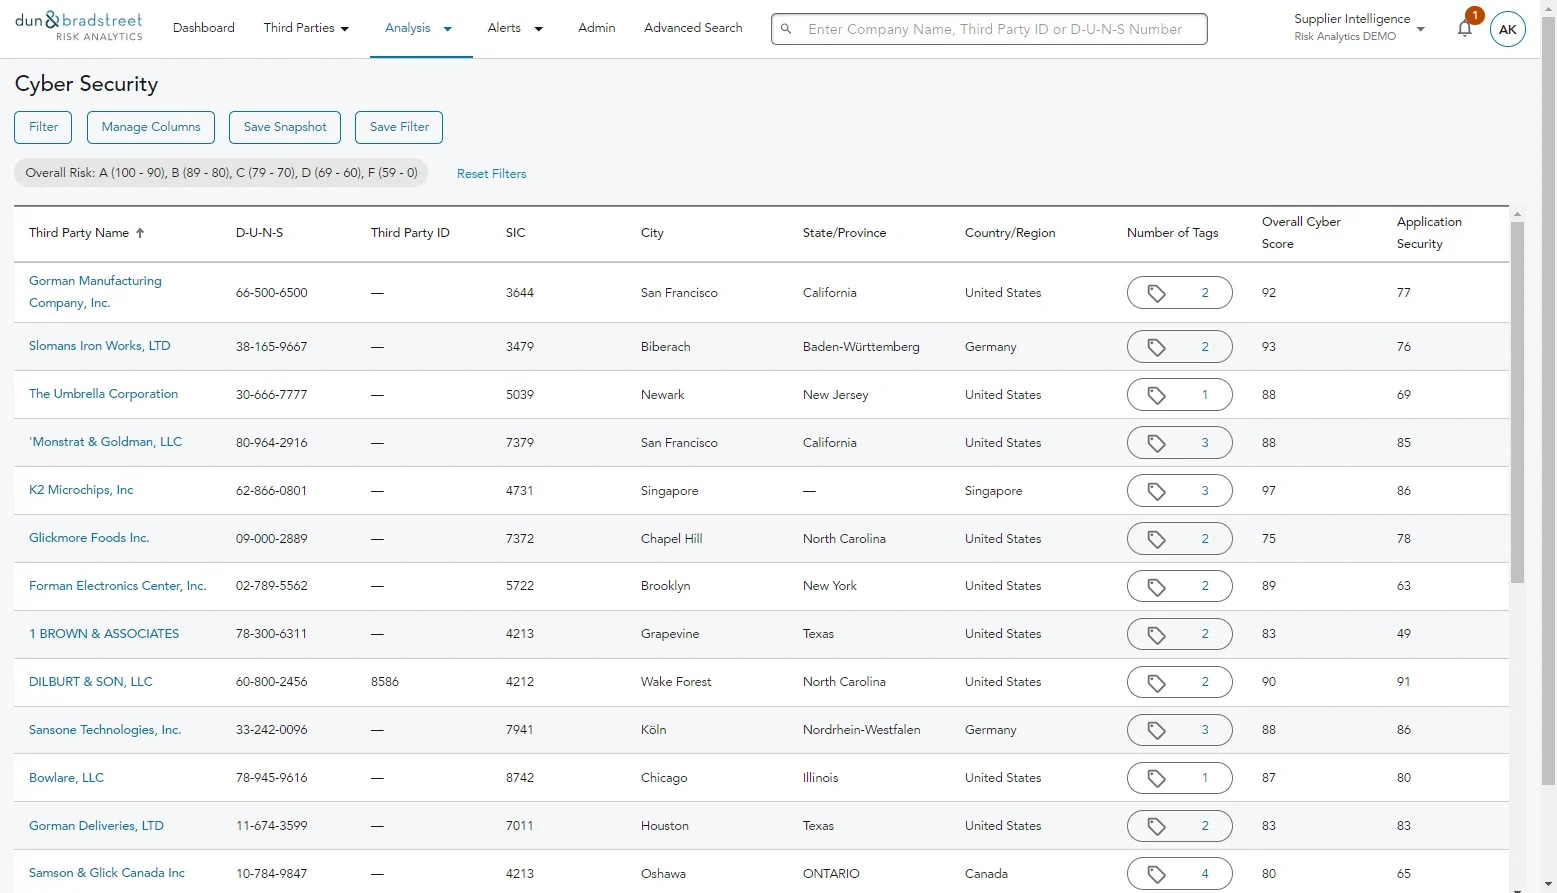
Task: Open tags for 1 BROWN & ASSOCIATES
Action: tap(1179, 634)
